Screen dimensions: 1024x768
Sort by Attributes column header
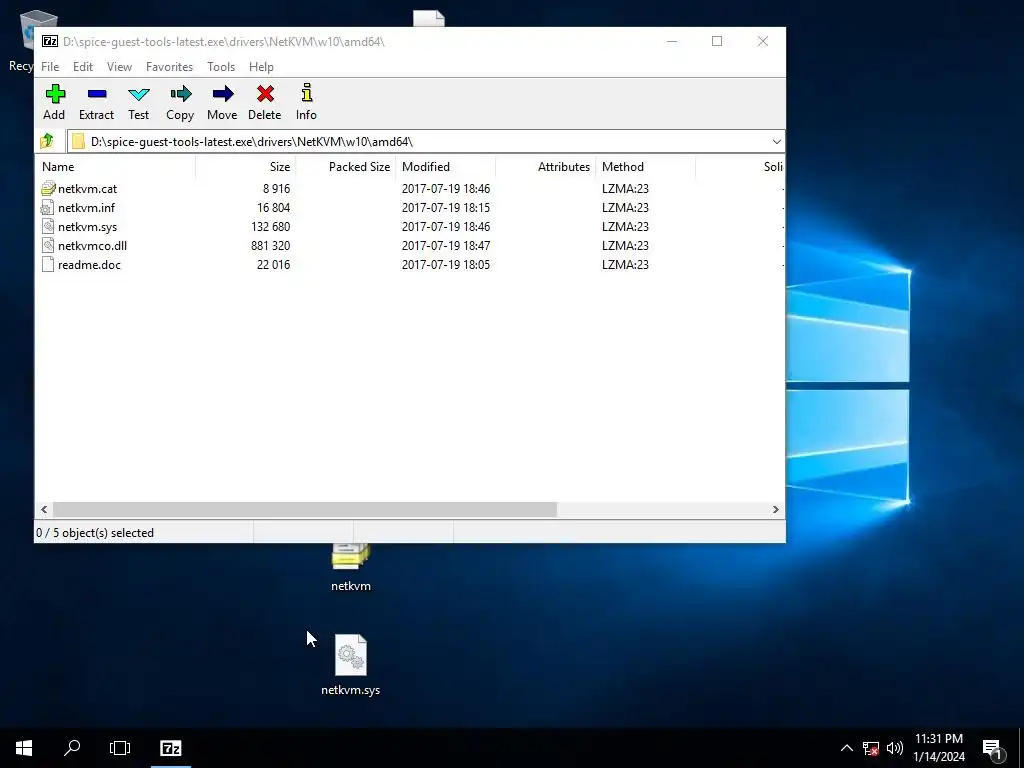point(546,167)
